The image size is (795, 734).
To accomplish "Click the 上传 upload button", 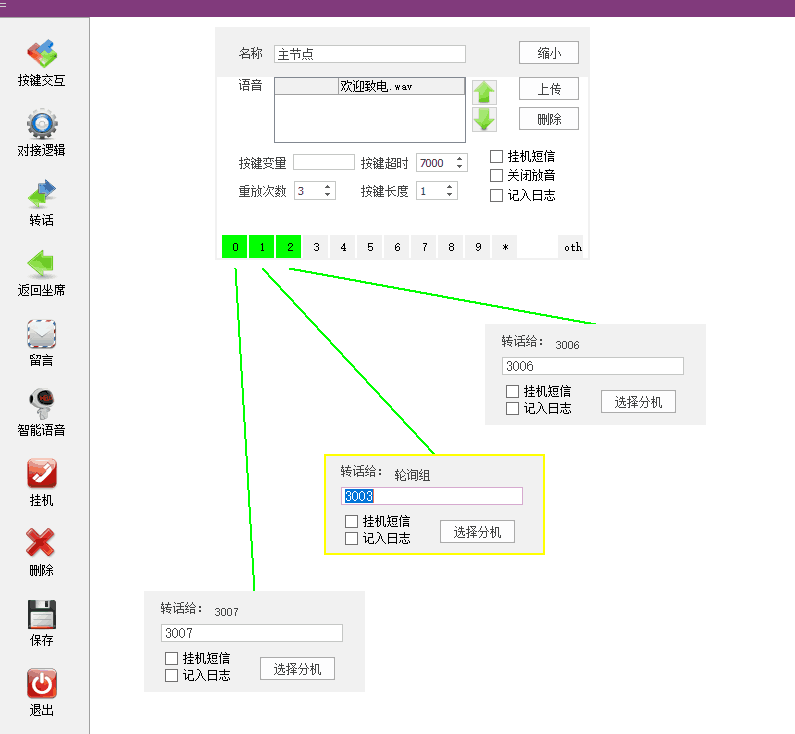I will coord(549,89).
